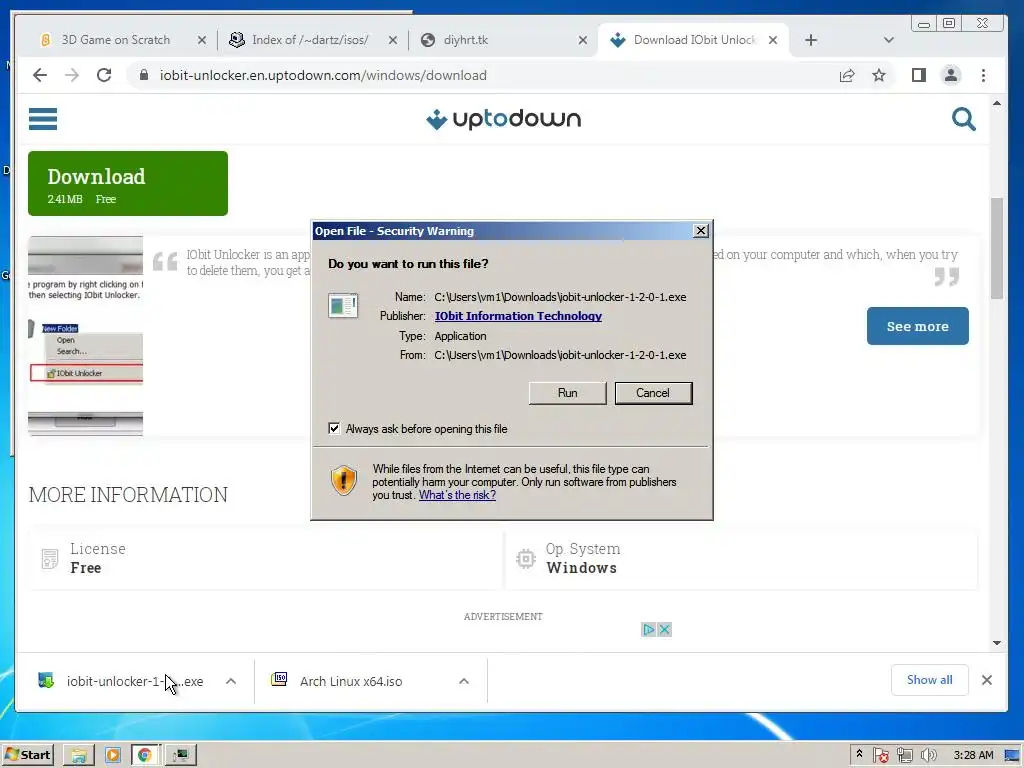Click Run in security warning
Viewport: 1024px width, 768px height.
pyautogui.click(x=568, y=393)
